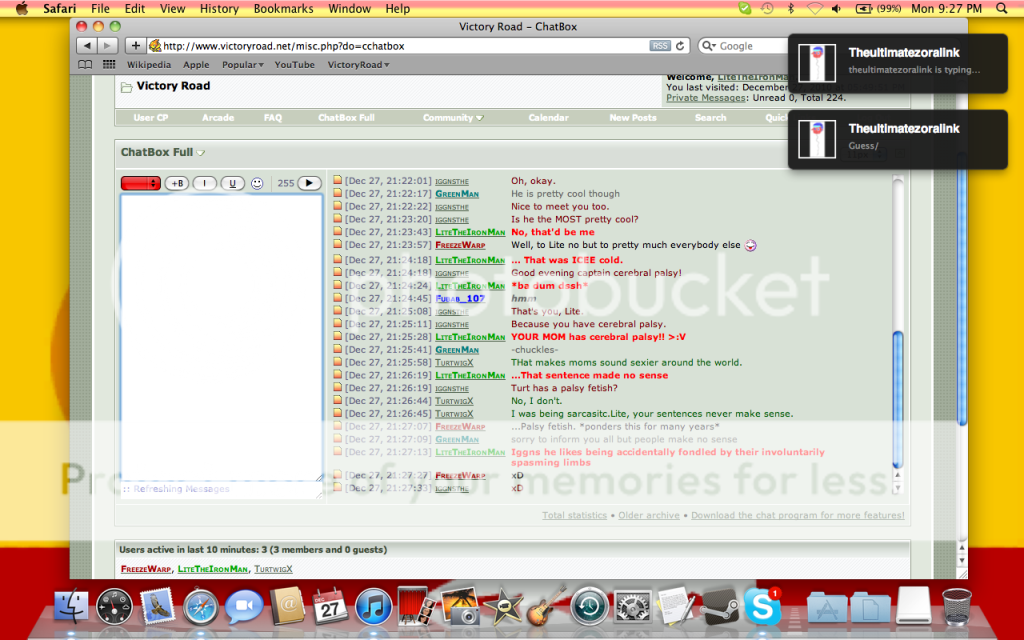Image resolution: width=1024 pixels, height=640 pixels.
Task: Toggle italic formatting in the chatbox
Action: click(x=204, y=183)
